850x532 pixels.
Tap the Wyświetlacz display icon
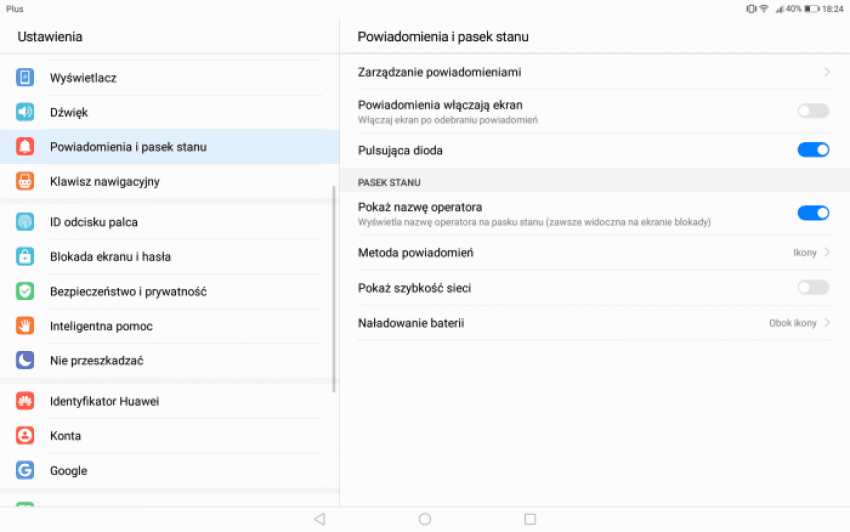[x=25, y=77]
